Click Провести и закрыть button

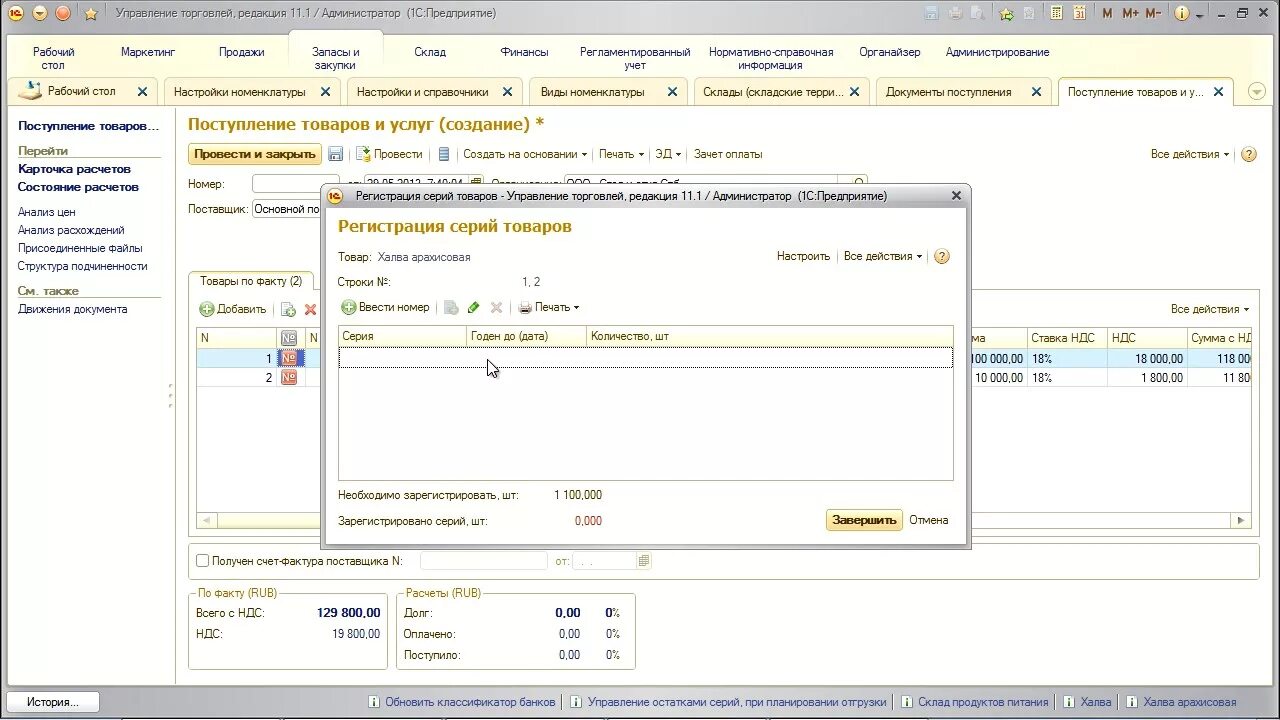click(255, 154)
